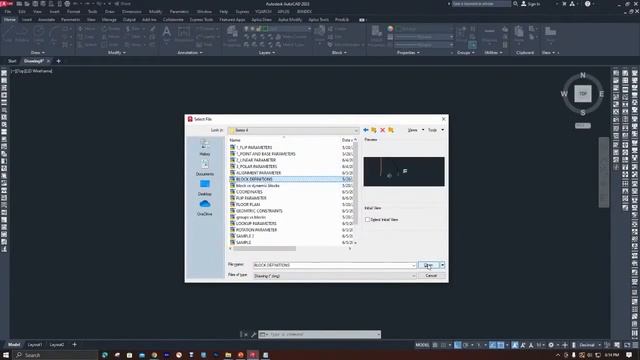The width and height of the screenshot is (640, 360).
Task: Add a new layout with plus beside Layout2
Action: (x=74, y=344)
